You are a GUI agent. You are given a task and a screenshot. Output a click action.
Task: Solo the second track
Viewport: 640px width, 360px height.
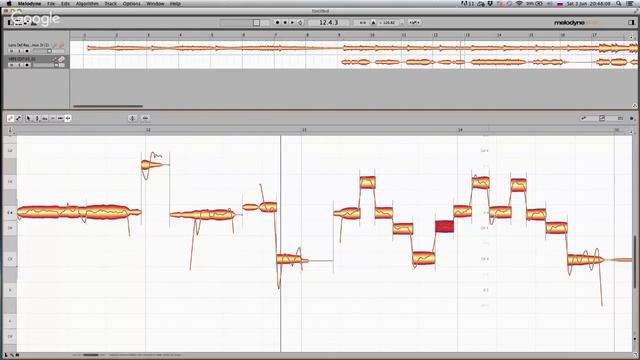(20, 65)
